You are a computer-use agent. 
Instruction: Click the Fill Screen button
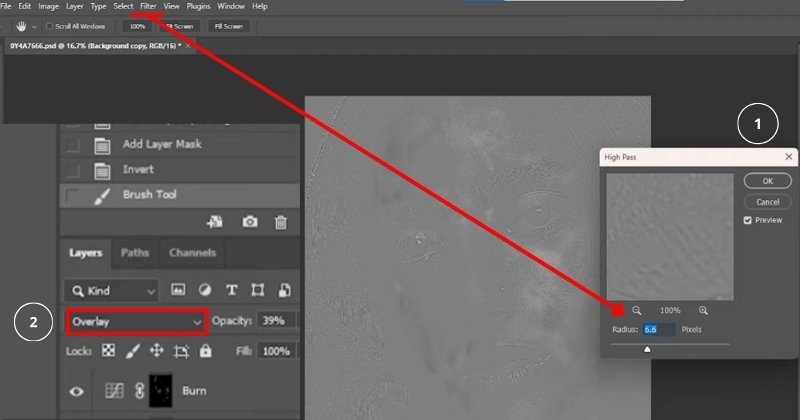click(229, 26)
